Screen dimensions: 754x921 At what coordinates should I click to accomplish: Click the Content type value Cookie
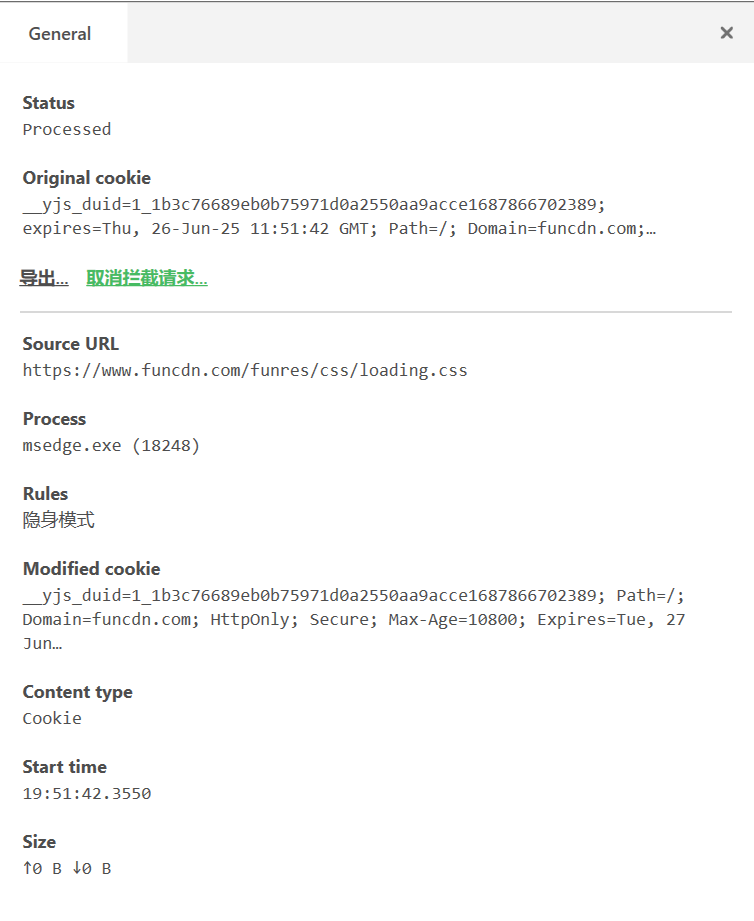(51, 718)
